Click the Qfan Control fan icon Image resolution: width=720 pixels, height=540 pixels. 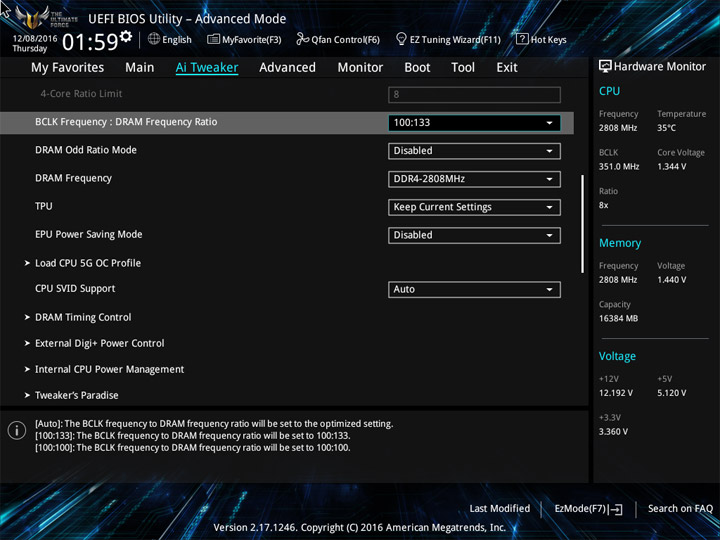point(302,39)
